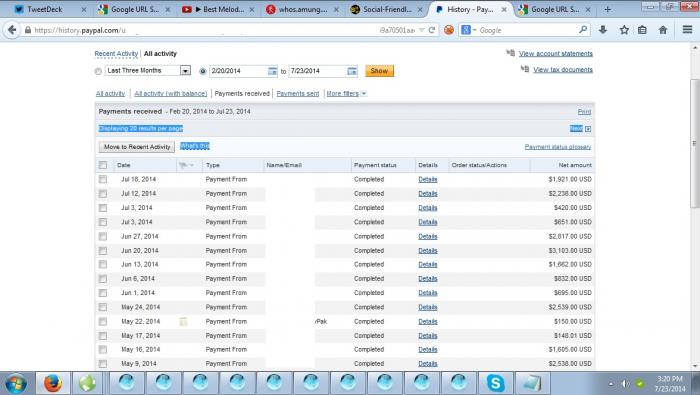The height and width of the screenshot is (395, 700).
Task: Select the Payments sent filter
Action: tap(298, 93)
